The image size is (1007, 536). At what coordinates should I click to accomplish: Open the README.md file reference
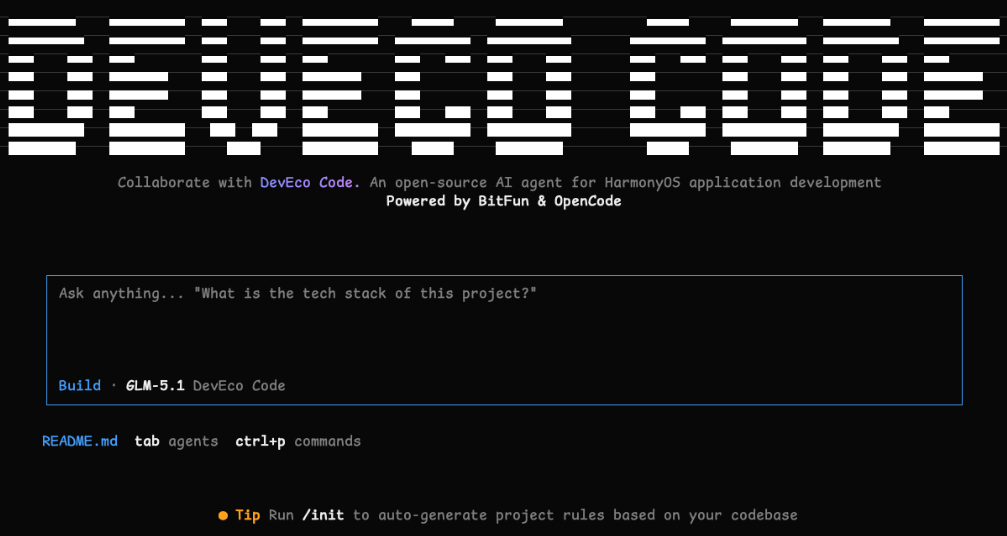point(80,442)
